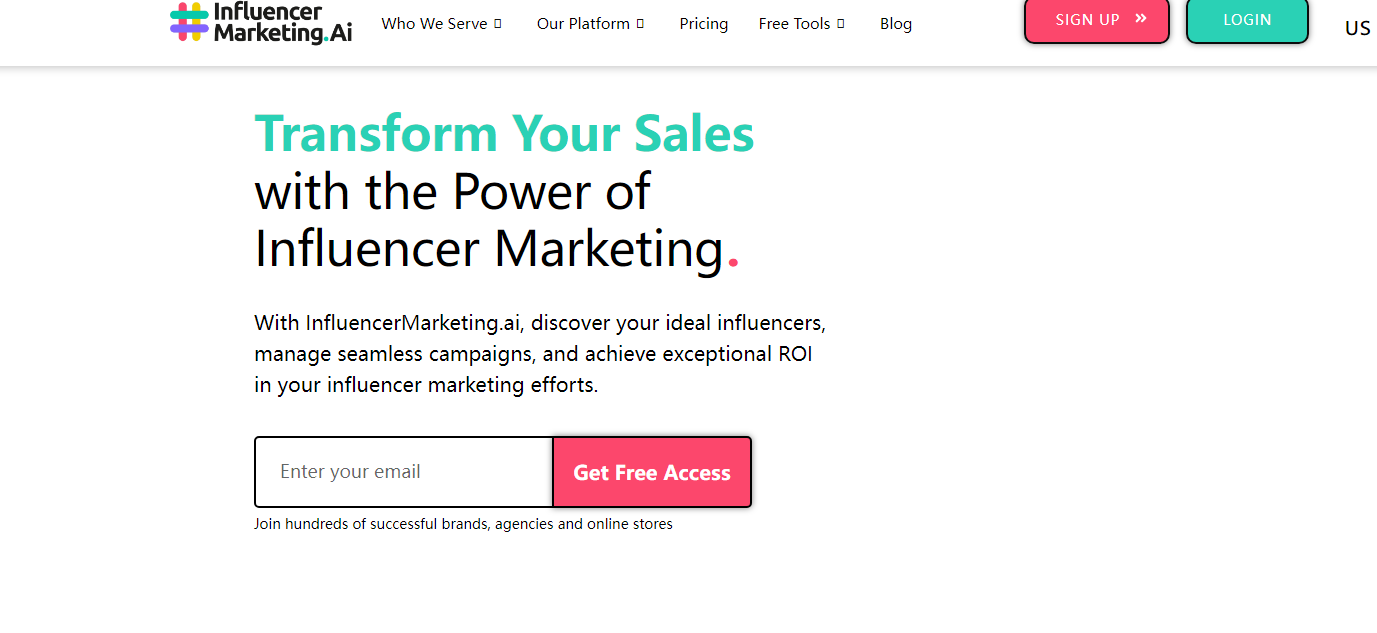Go to the Pricing page
The width and height of the screenshot is (1377, 633).
click(704, 23)
